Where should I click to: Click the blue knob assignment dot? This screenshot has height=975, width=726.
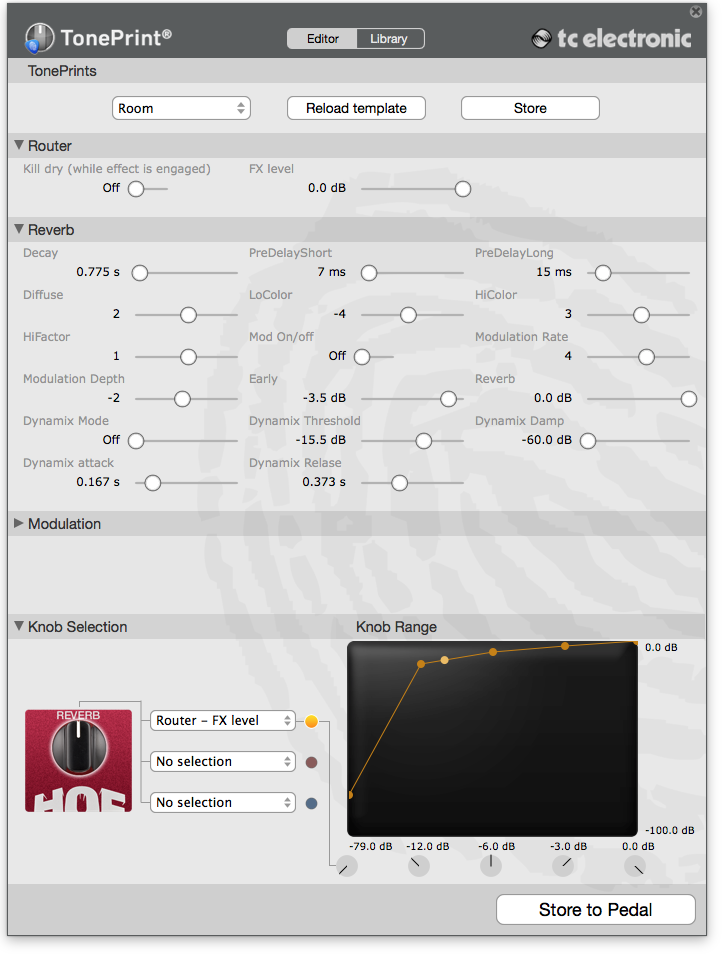click(311, 803)
